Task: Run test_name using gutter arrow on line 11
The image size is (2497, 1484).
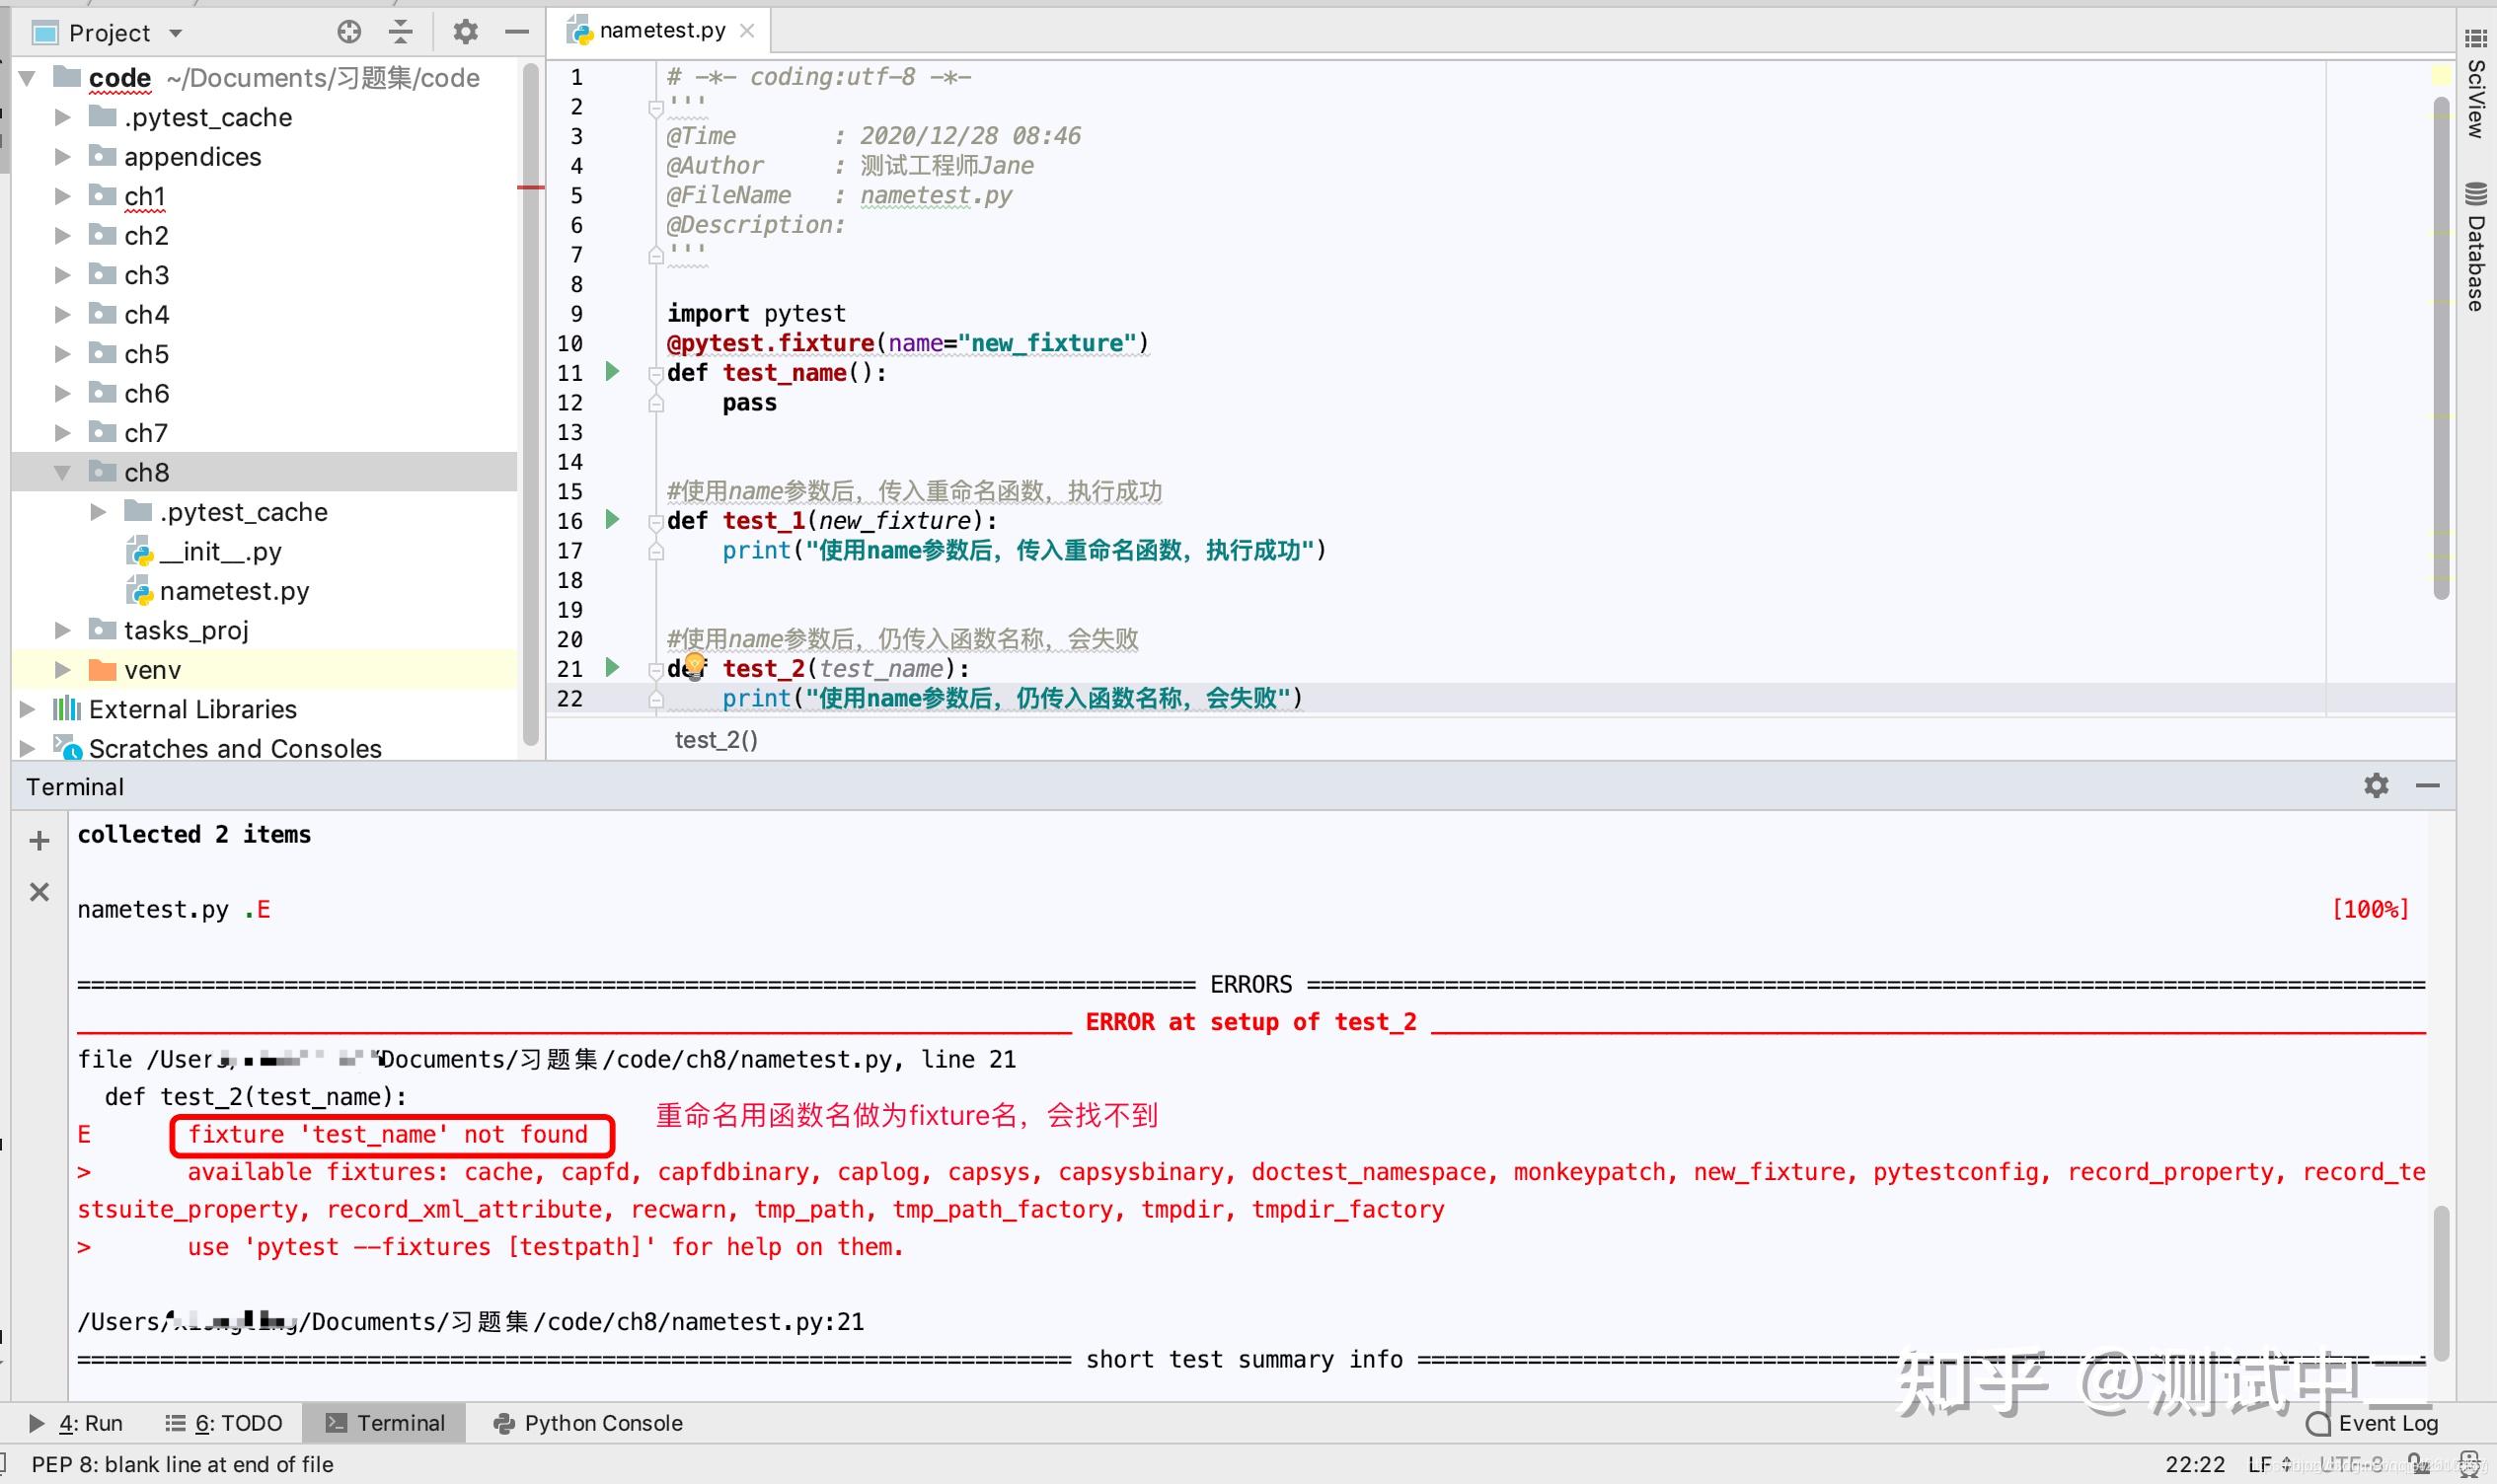Action: (x=612, y=372)
